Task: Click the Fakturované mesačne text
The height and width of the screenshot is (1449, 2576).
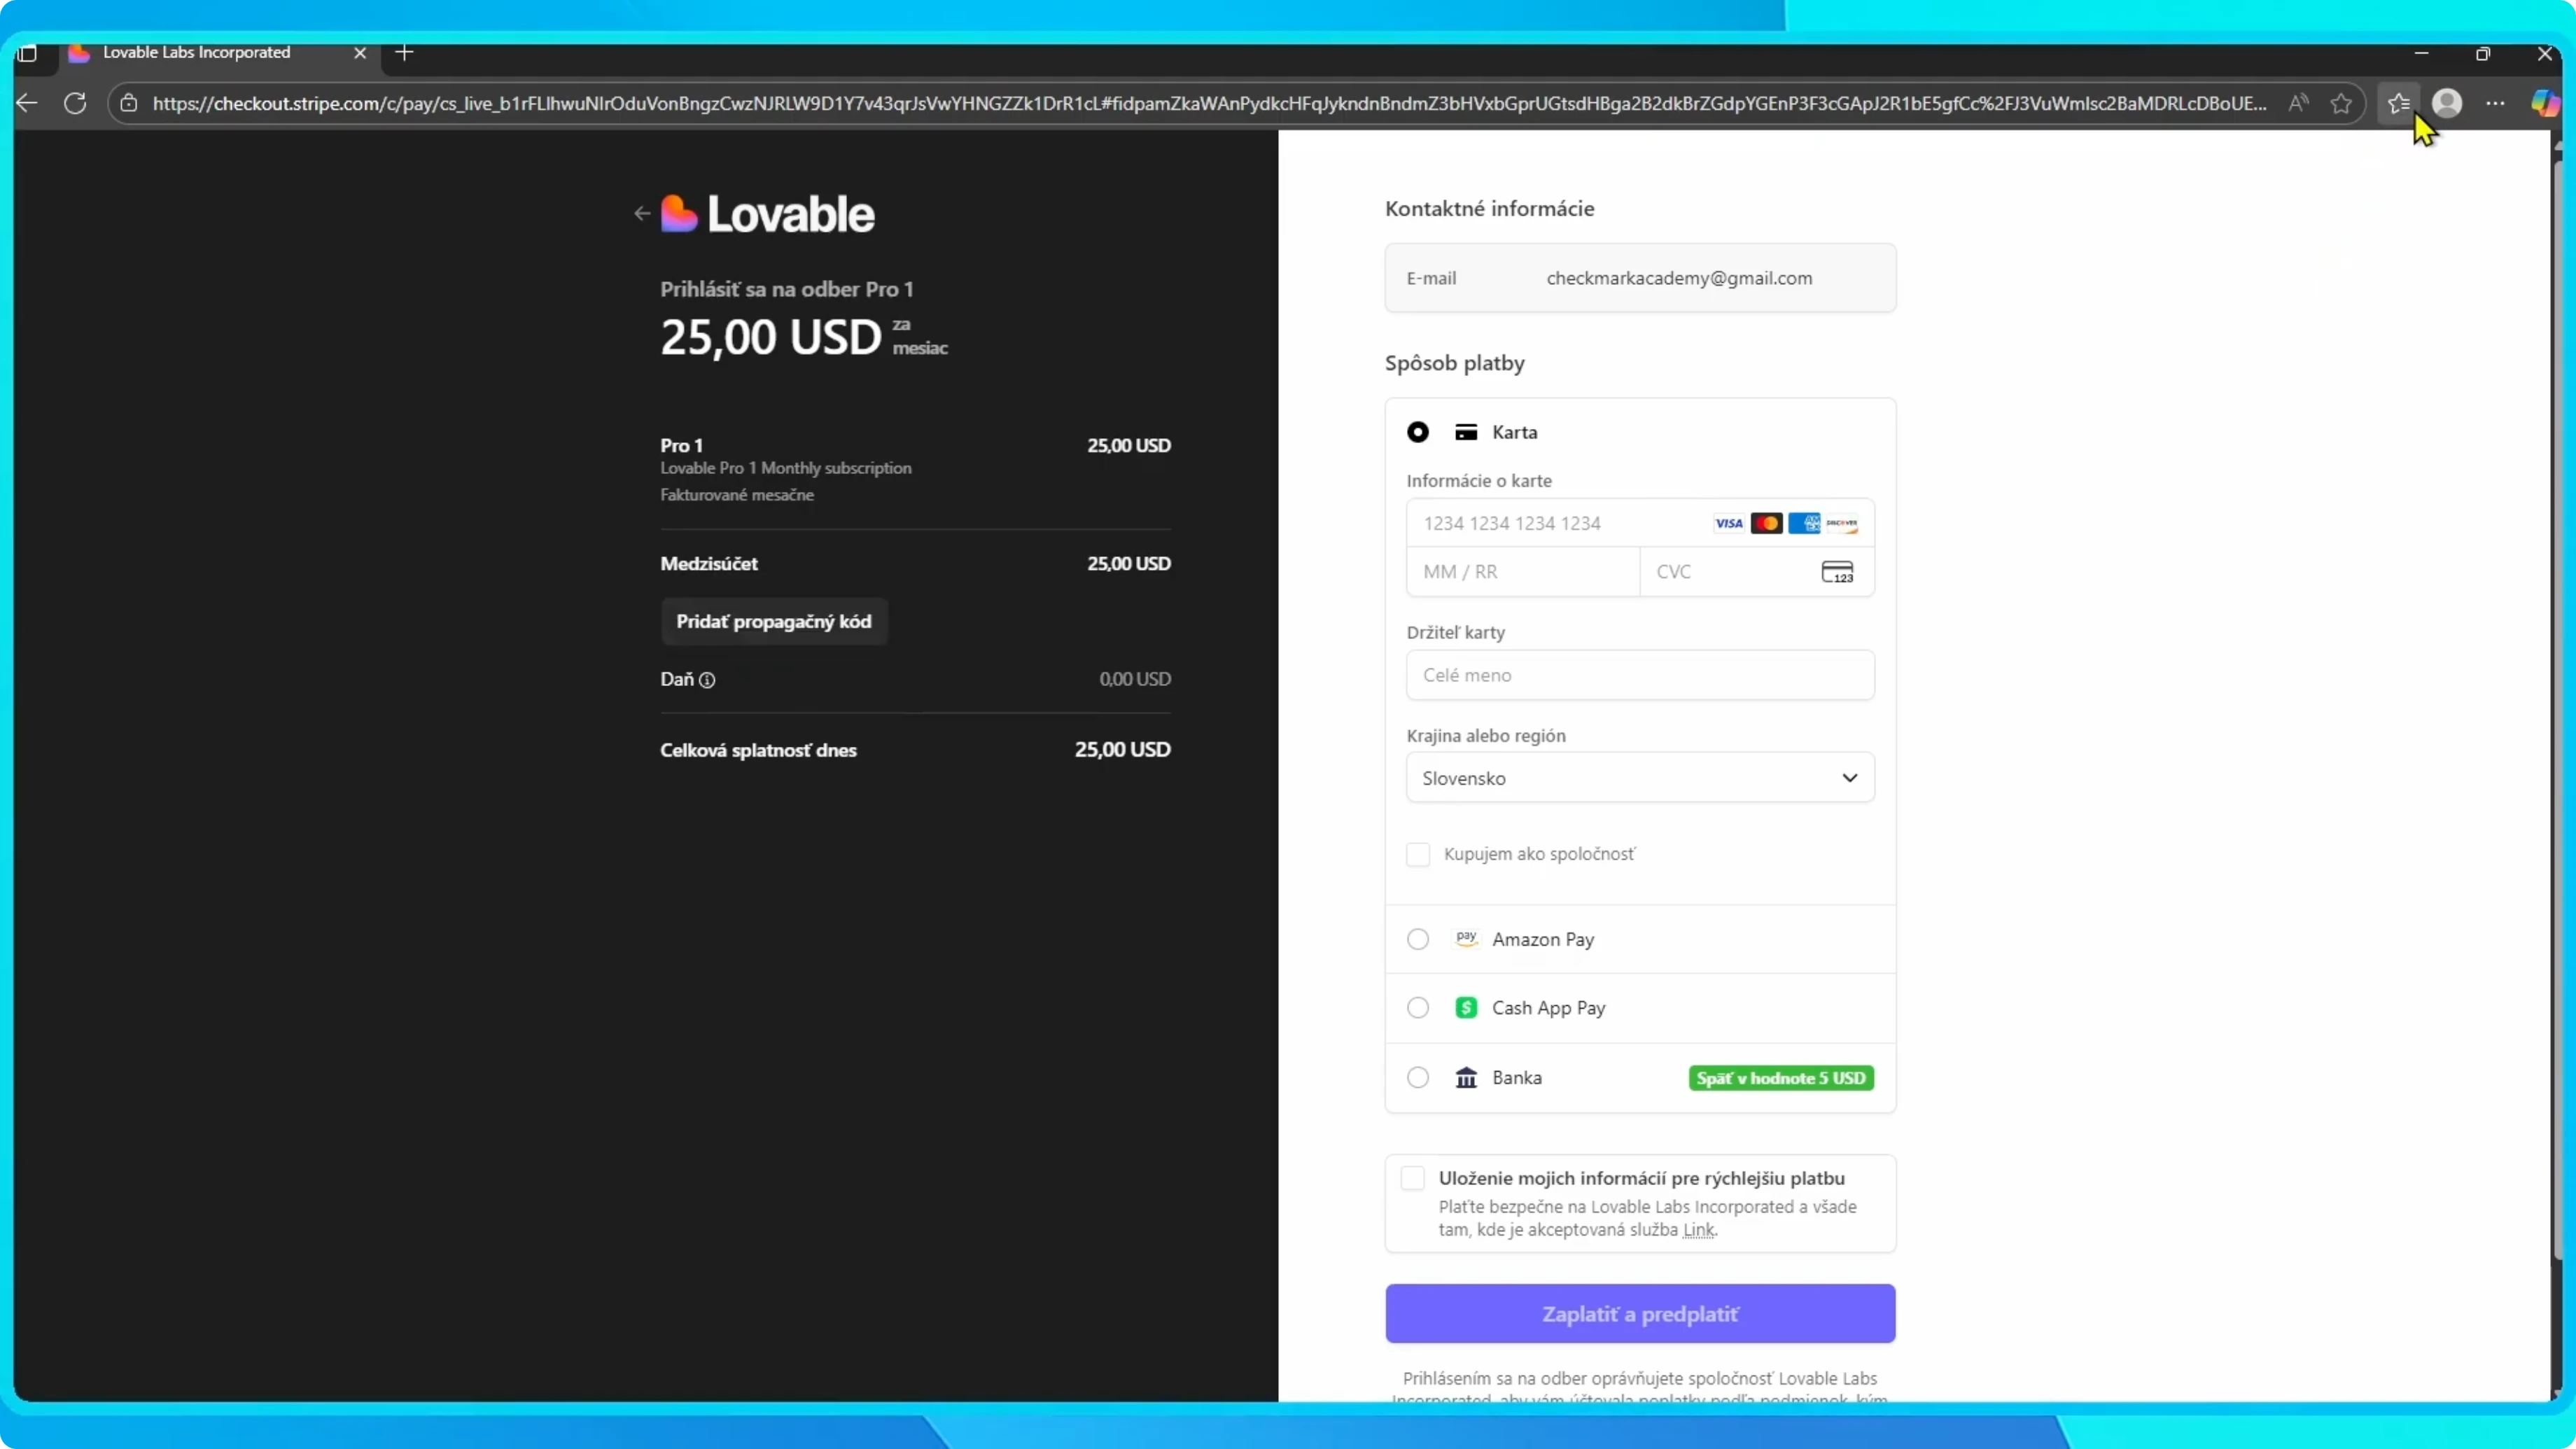Action: (x=737, y=495)
